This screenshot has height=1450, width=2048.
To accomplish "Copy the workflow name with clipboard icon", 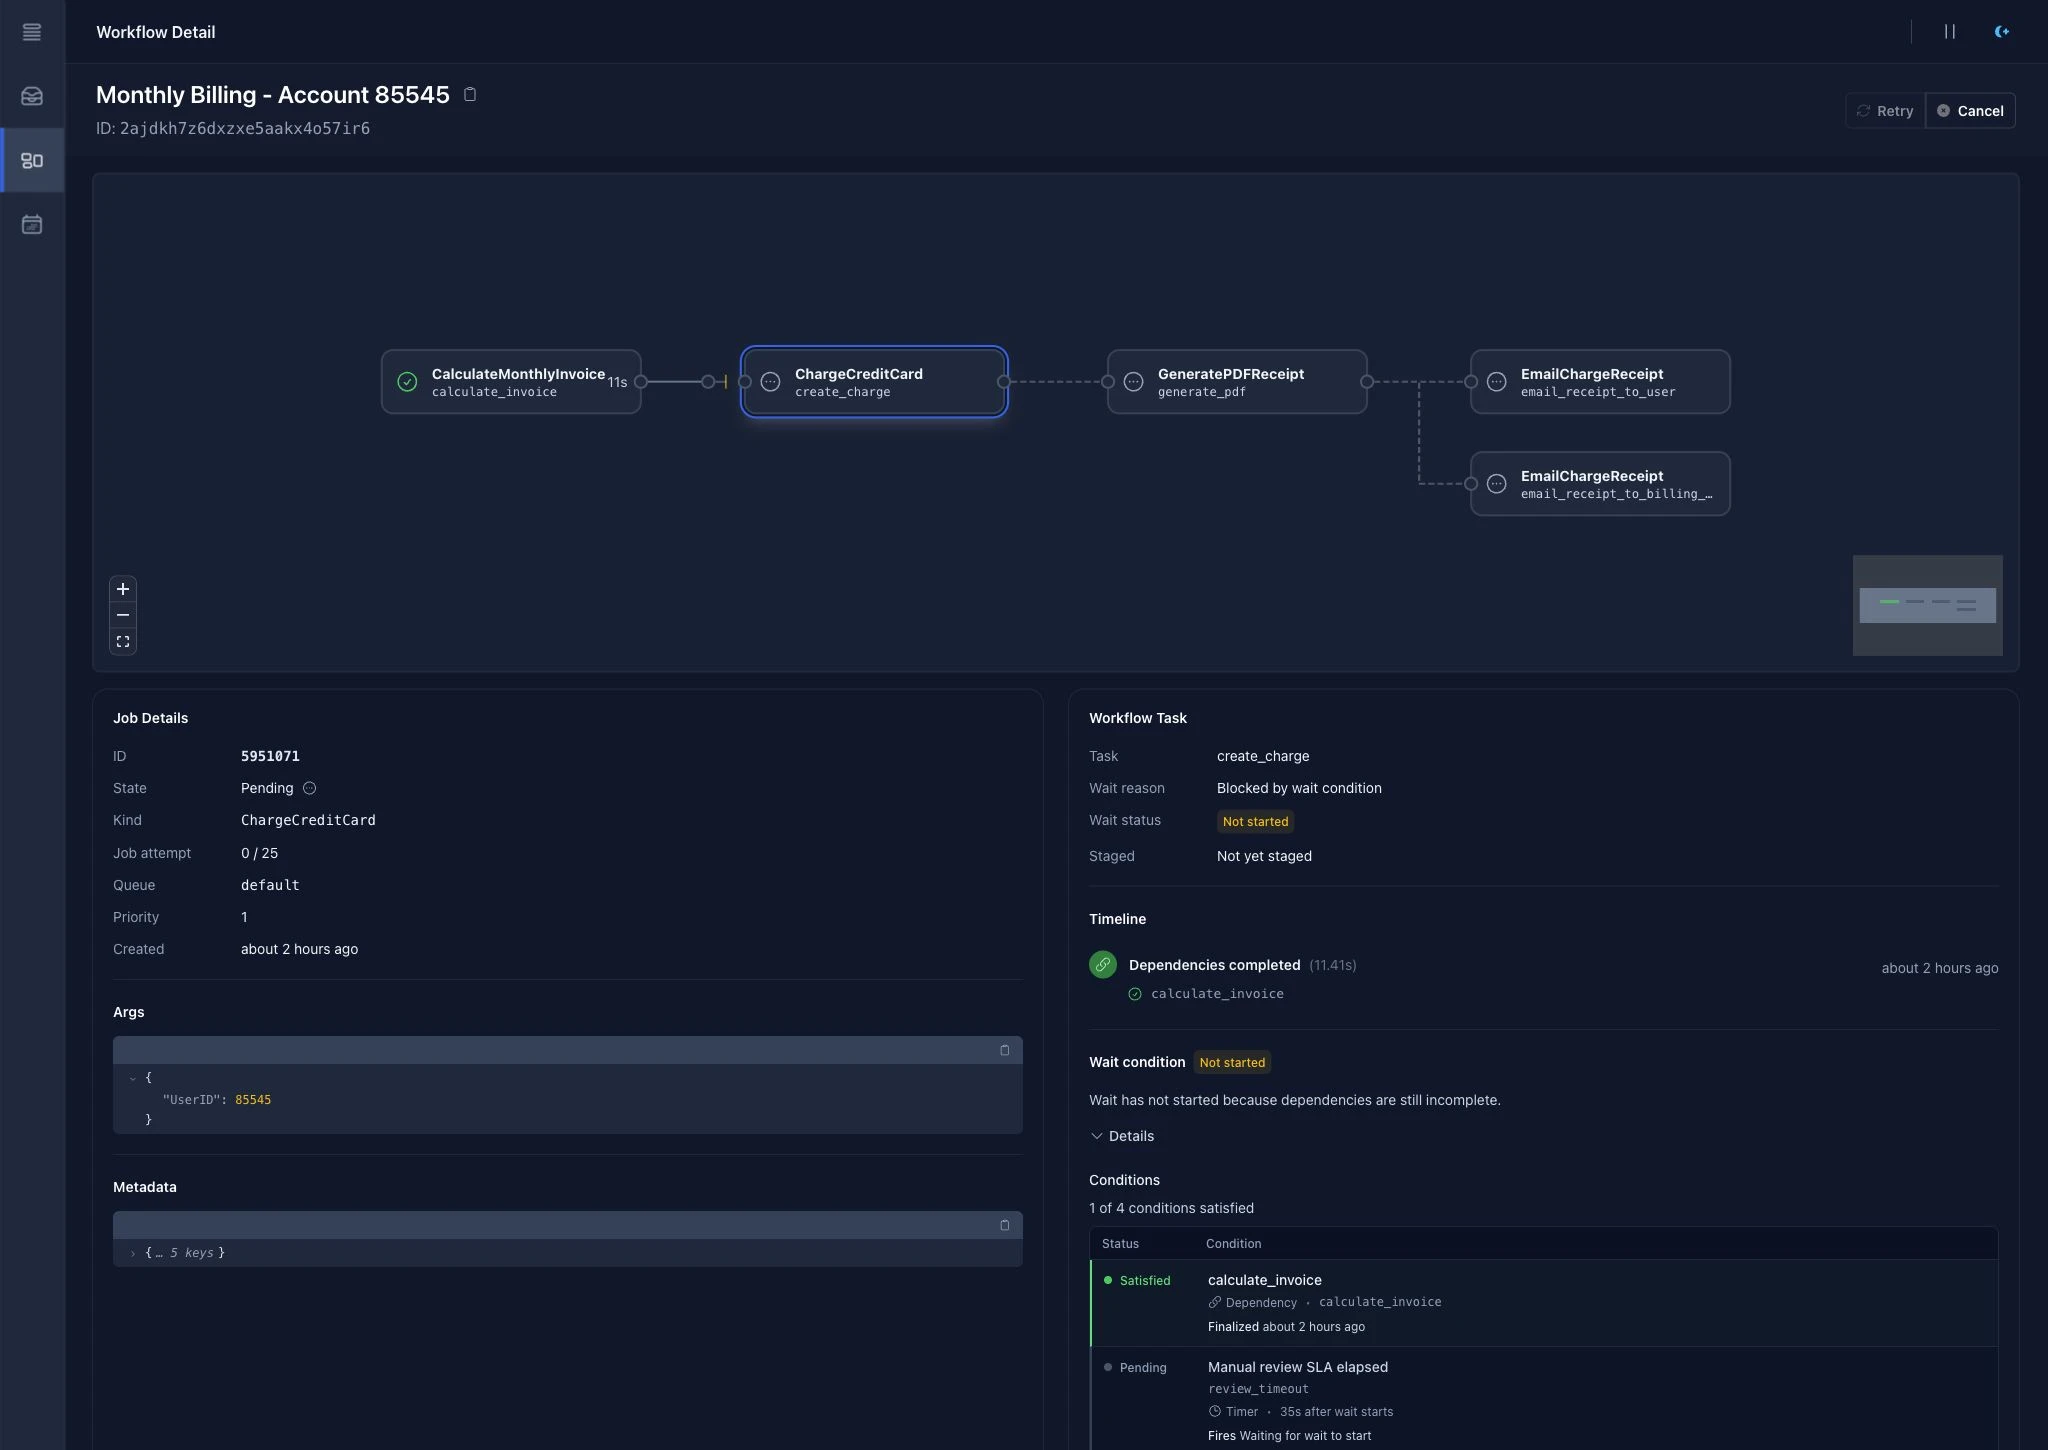I will [470, 94].
